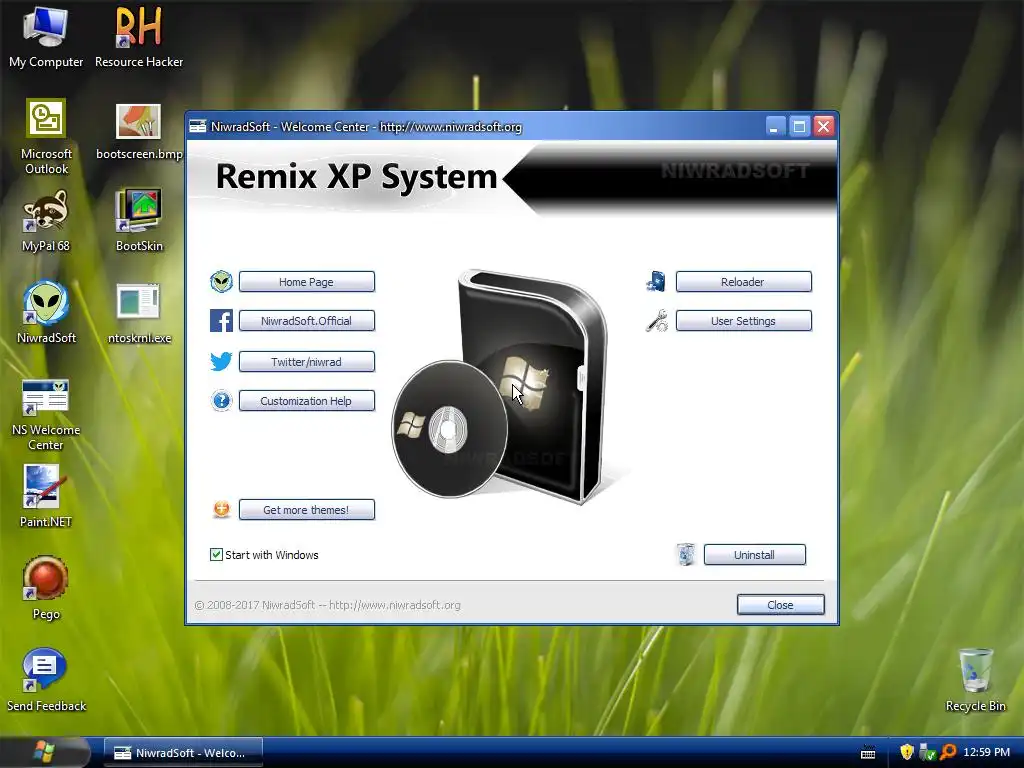1024x768 pixels.
Task: Click the wrench icon beside User Settings
Action: pyautogui.click(x=656, y=321)
